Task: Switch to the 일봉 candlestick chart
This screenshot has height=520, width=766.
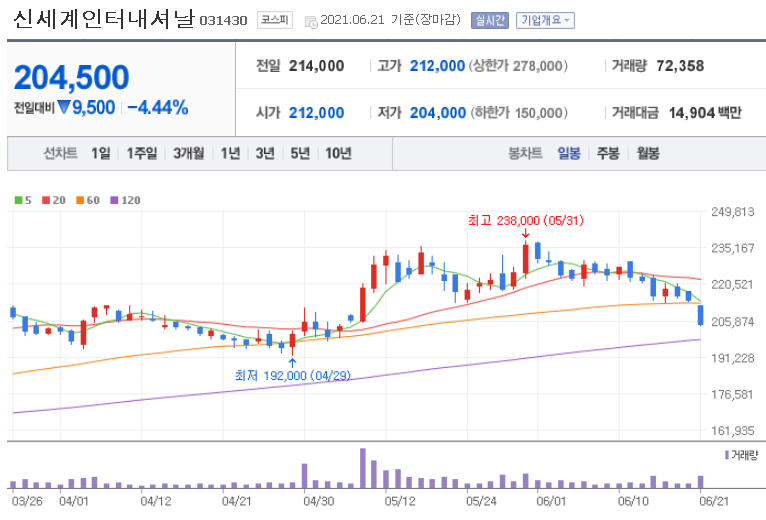Action: 569,153
